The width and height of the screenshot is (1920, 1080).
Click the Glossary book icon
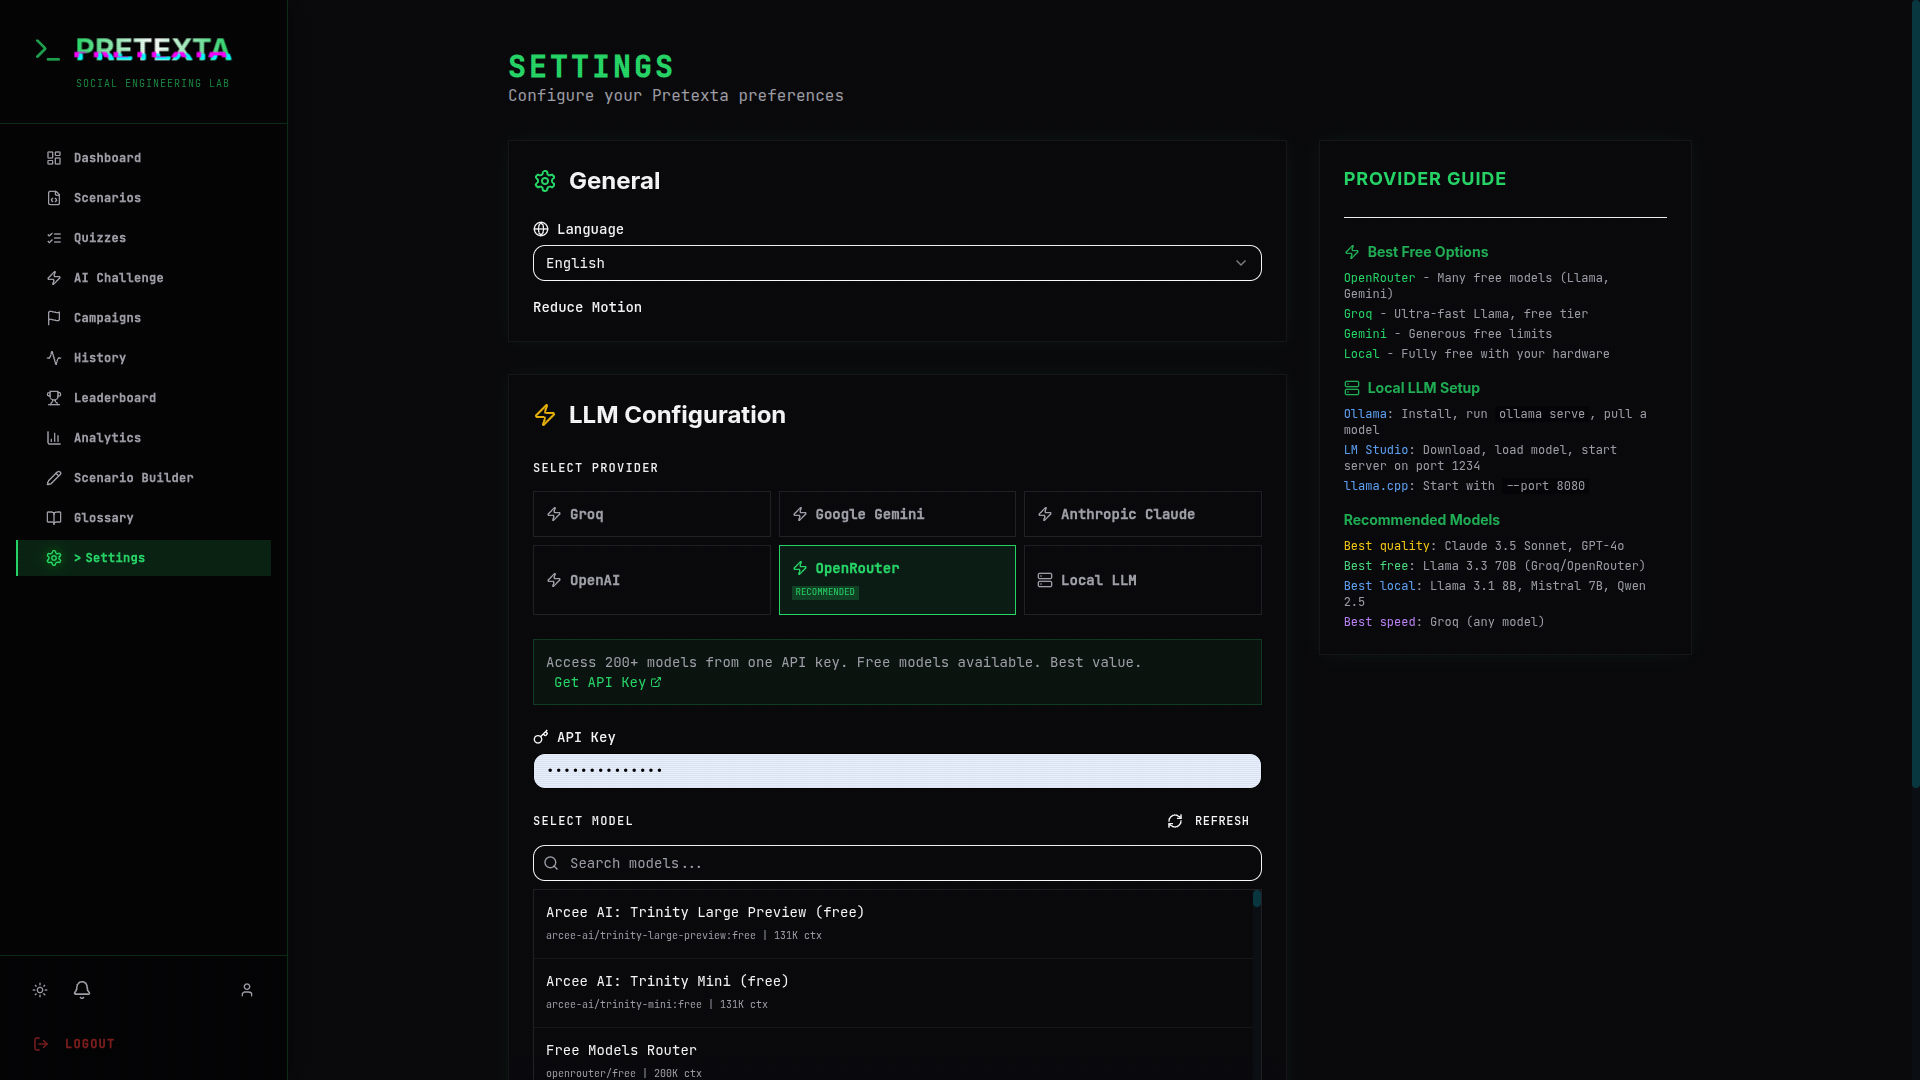tap(54, 518)
